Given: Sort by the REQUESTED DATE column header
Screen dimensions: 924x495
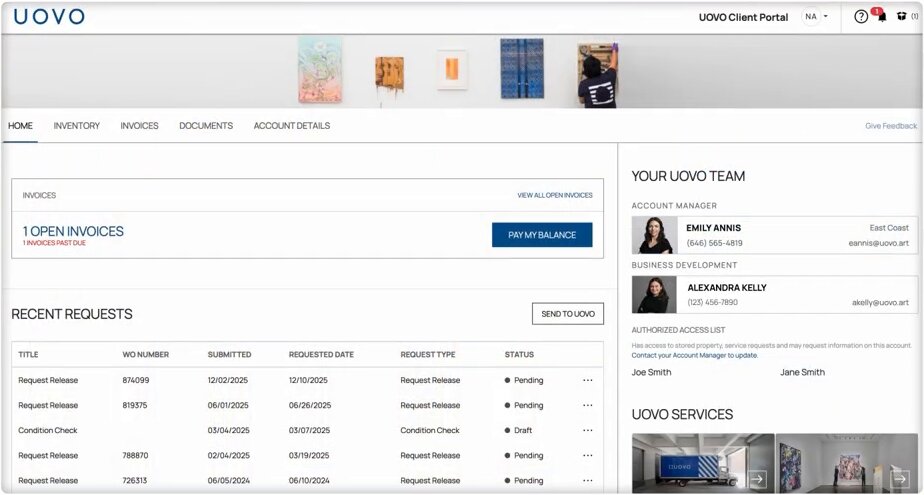Looking at the screenshot, I should [x=321, y=354].
